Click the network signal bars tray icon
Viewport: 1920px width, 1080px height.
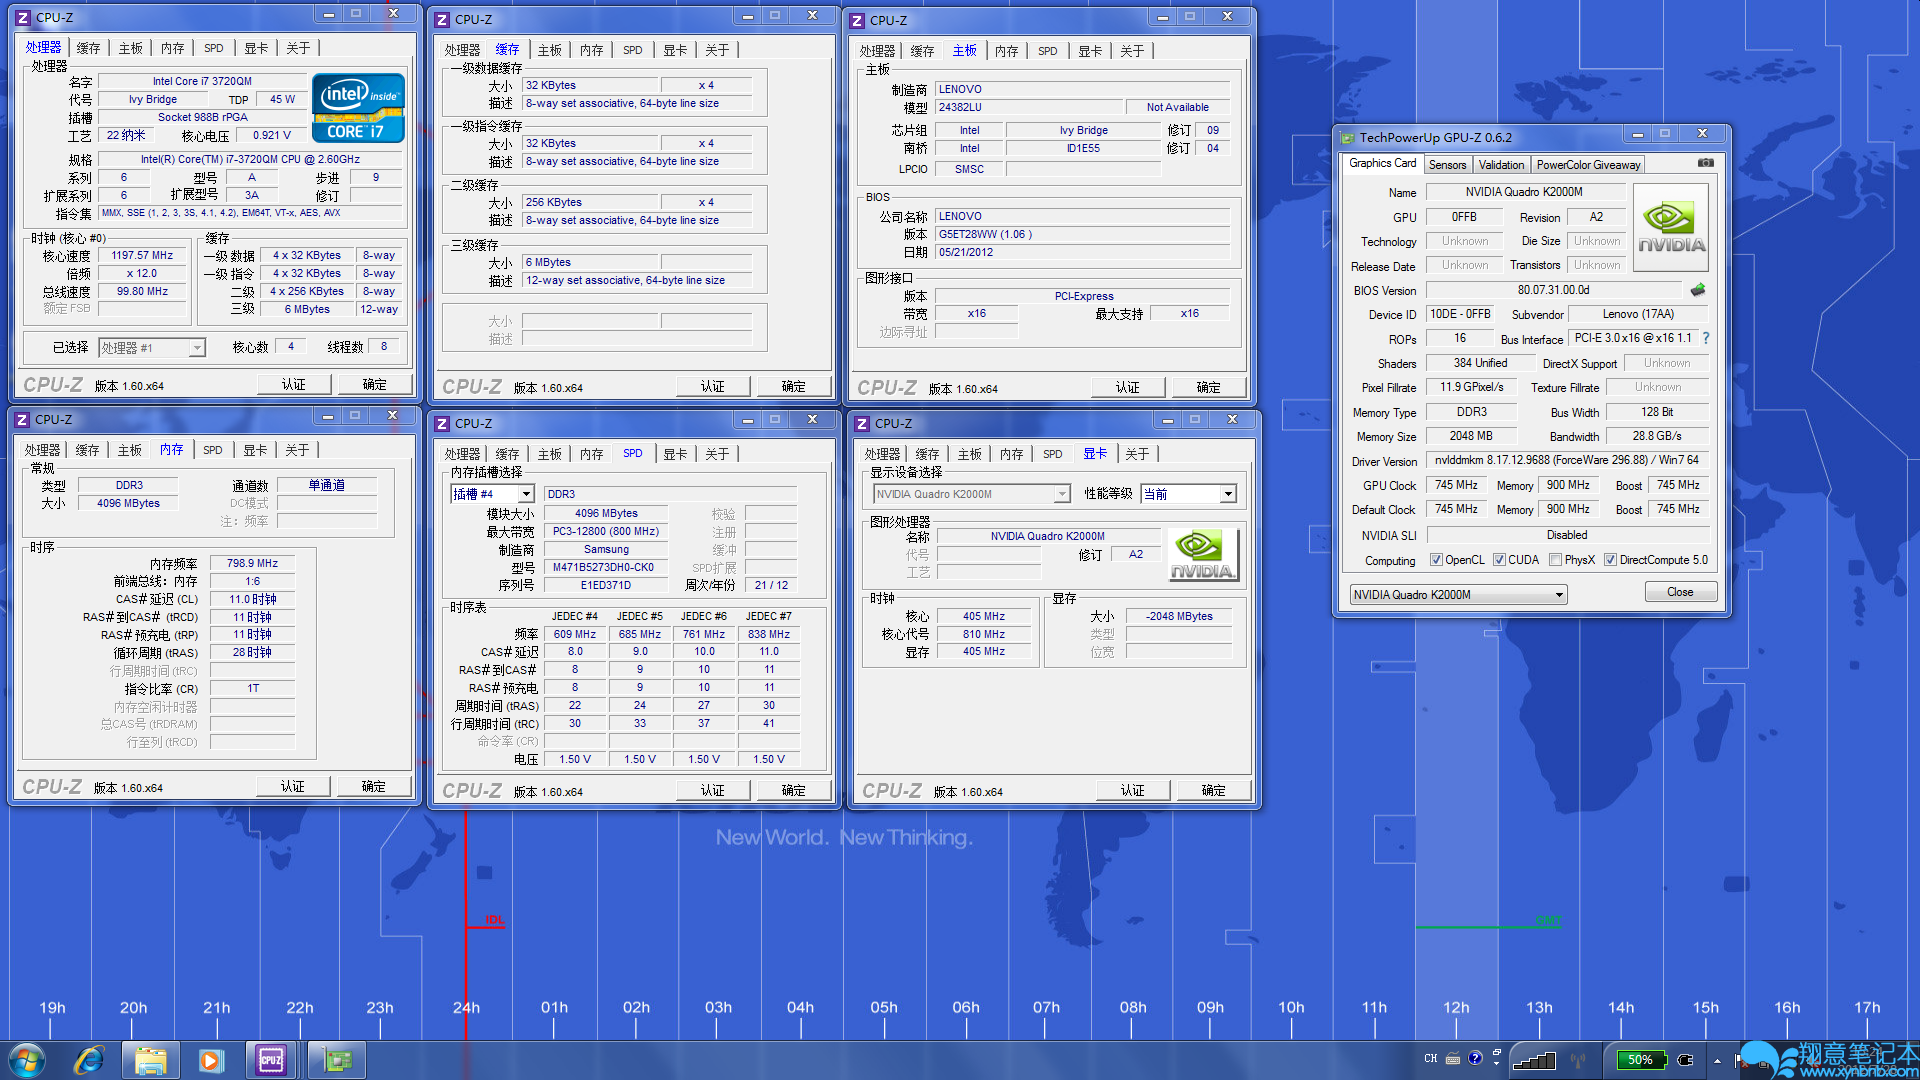pos(1534,1060)
